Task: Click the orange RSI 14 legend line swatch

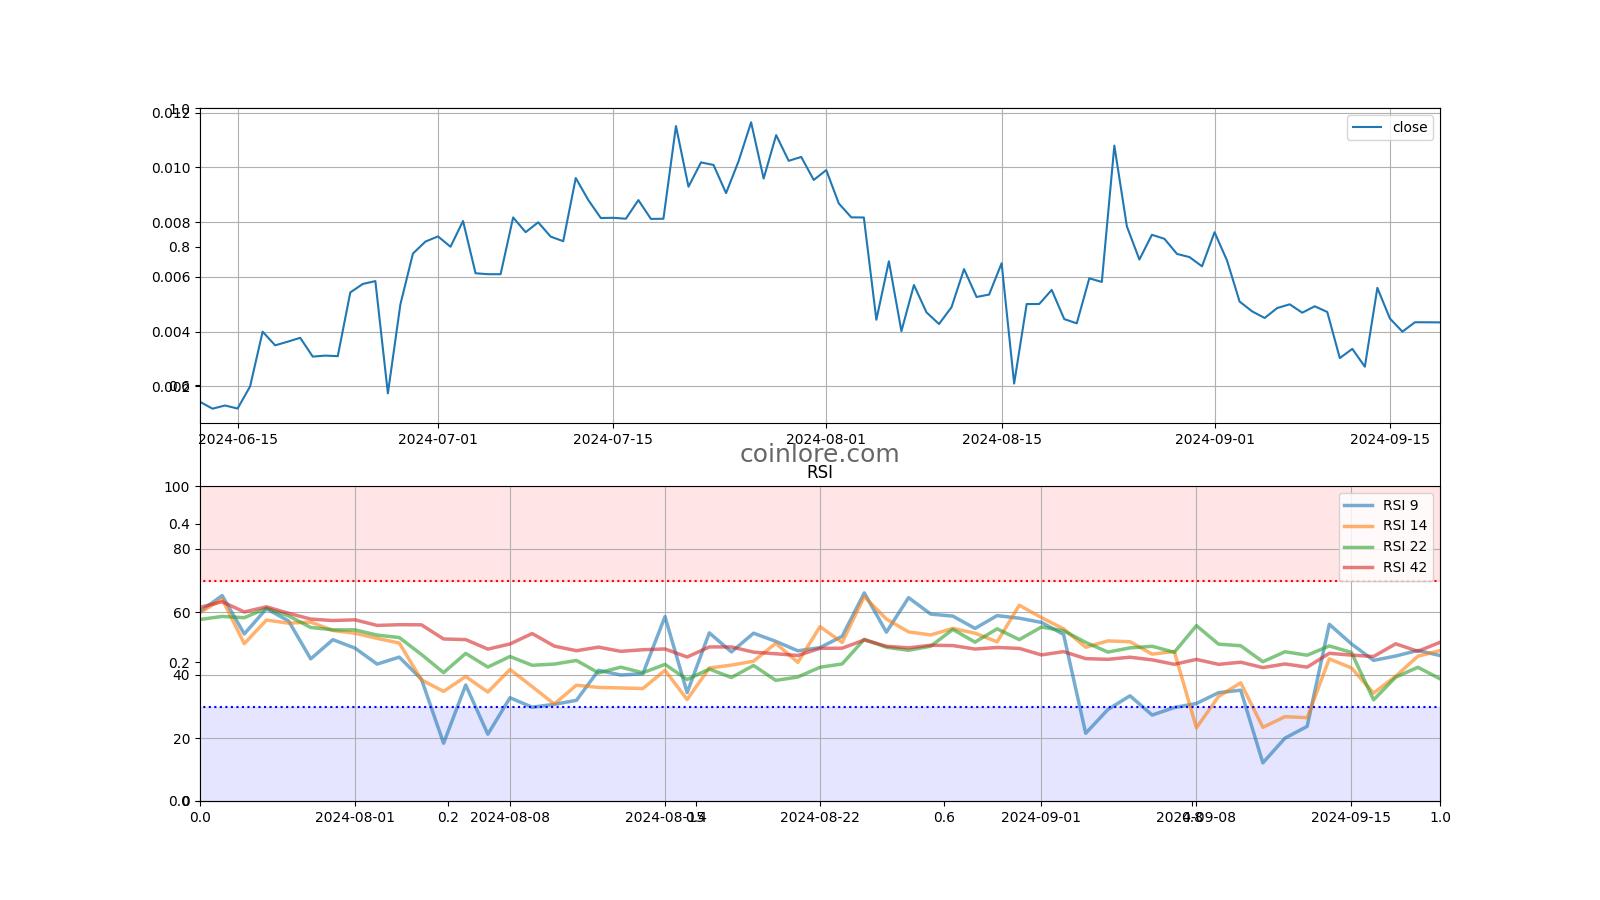Action: point(1359,526)
